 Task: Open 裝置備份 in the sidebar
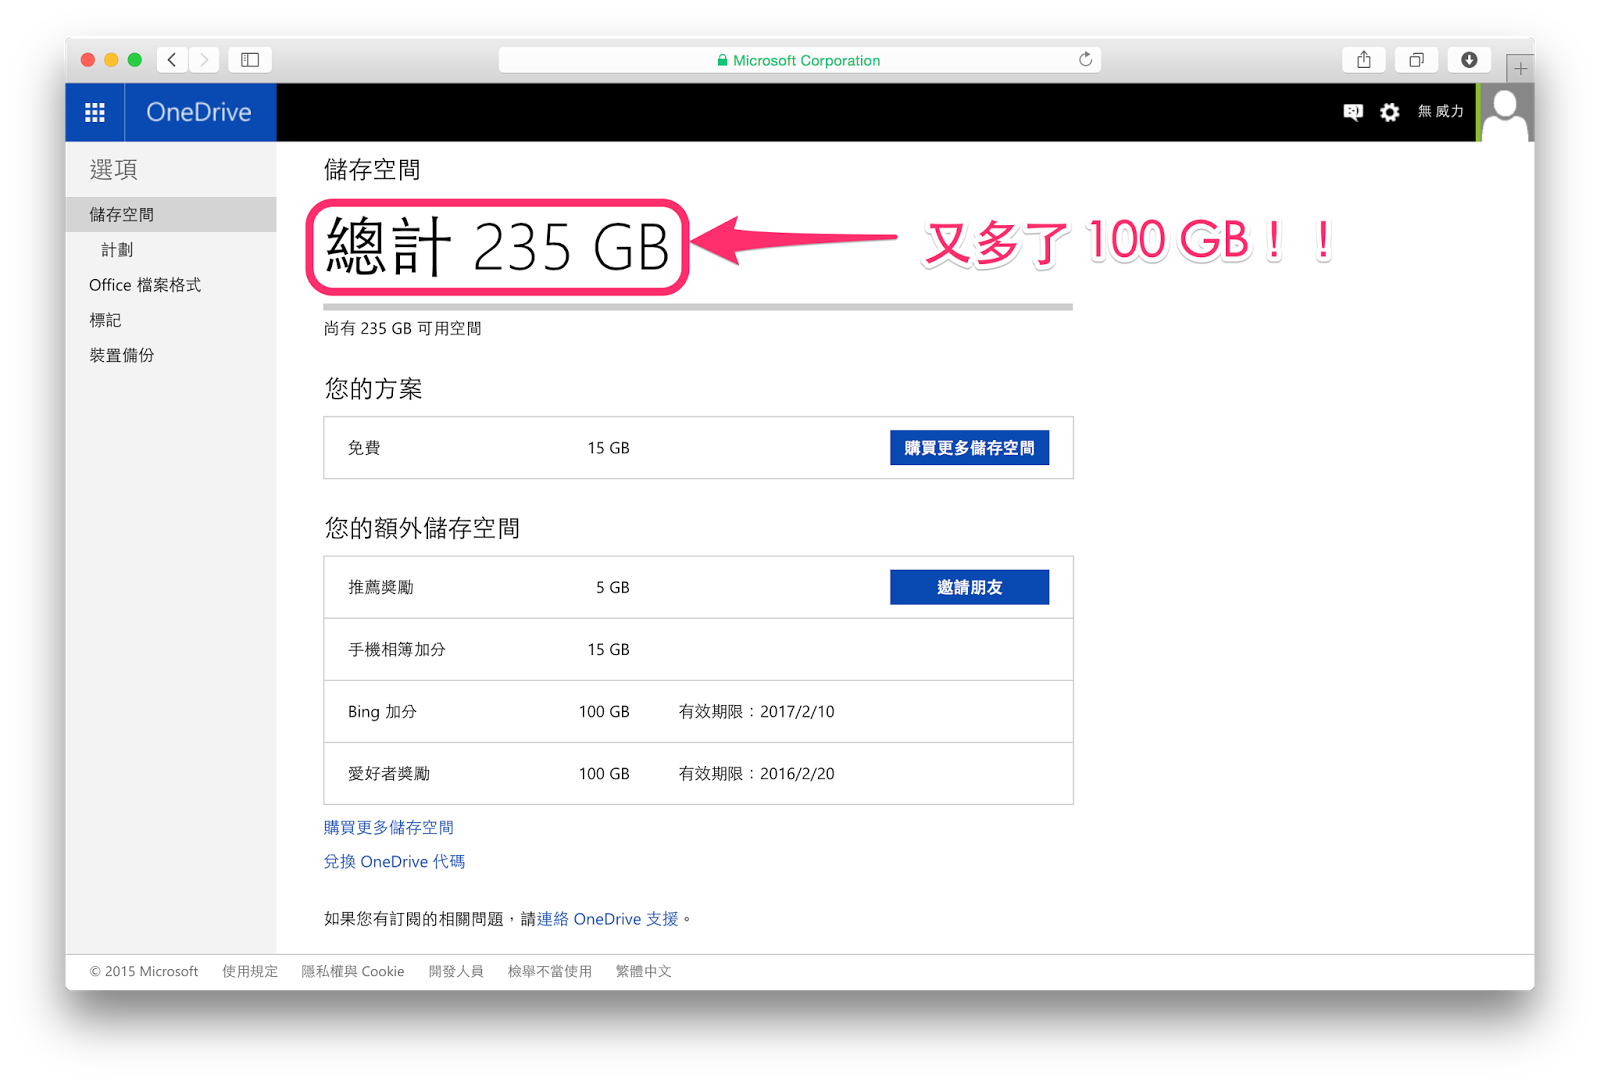[122, 355]
